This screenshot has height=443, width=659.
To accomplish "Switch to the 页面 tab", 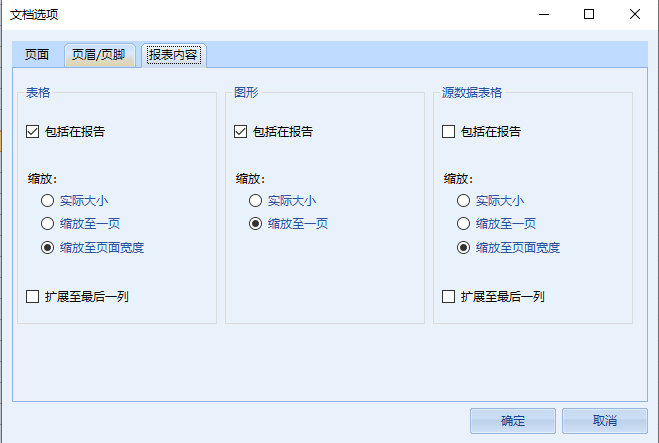I will point(37,55).
